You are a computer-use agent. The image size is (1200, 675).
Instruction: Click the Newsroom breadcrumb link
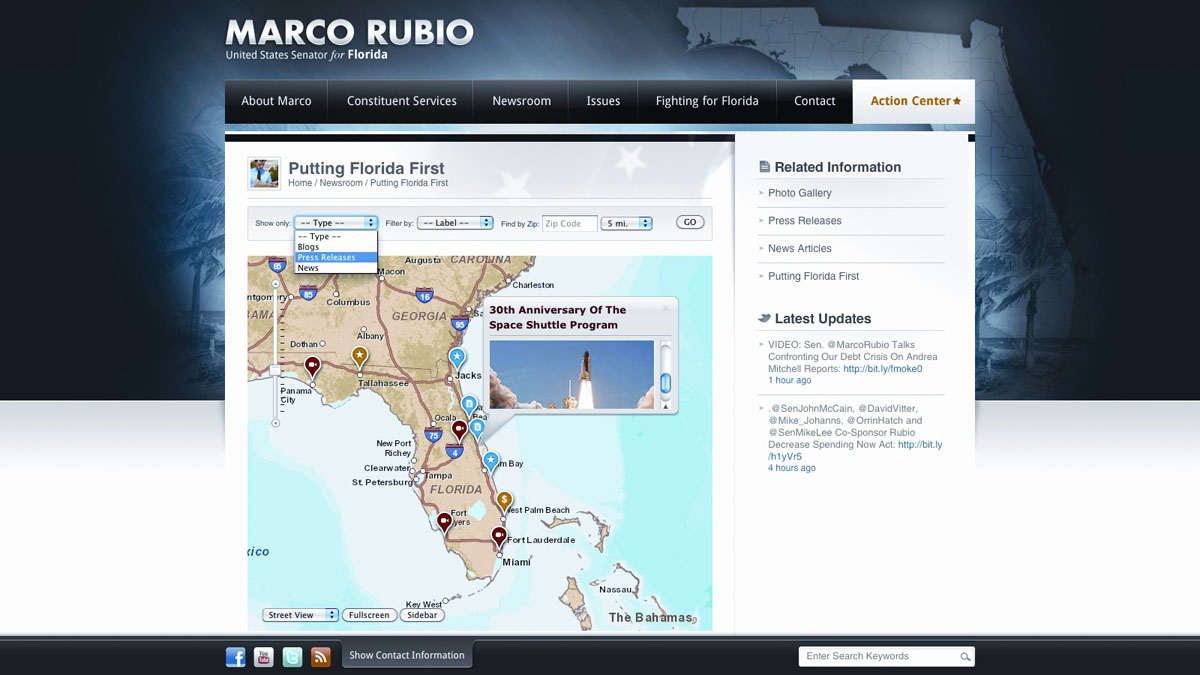pos(341,183)
